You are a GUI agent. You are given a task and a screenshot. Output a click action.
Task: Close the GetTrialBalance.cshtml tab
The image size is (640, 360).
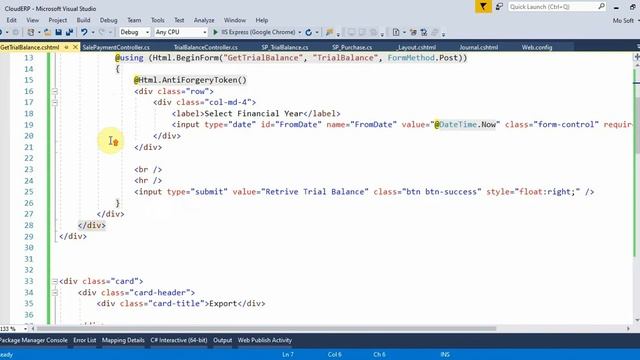pyautogui.click(x=75, y=47)
